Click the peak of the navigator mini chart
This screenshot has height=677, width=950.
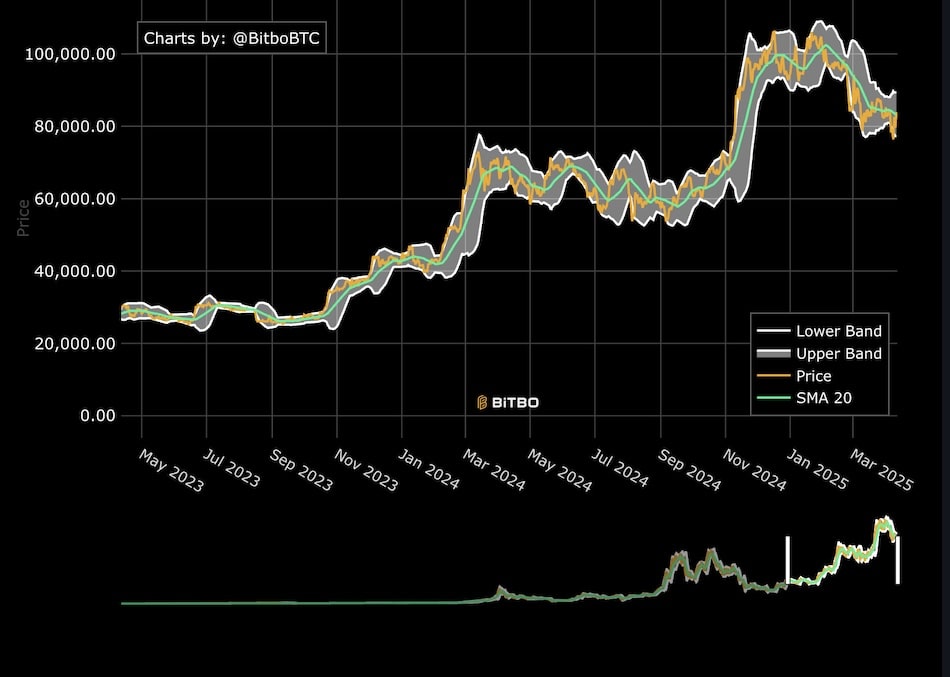885,518
